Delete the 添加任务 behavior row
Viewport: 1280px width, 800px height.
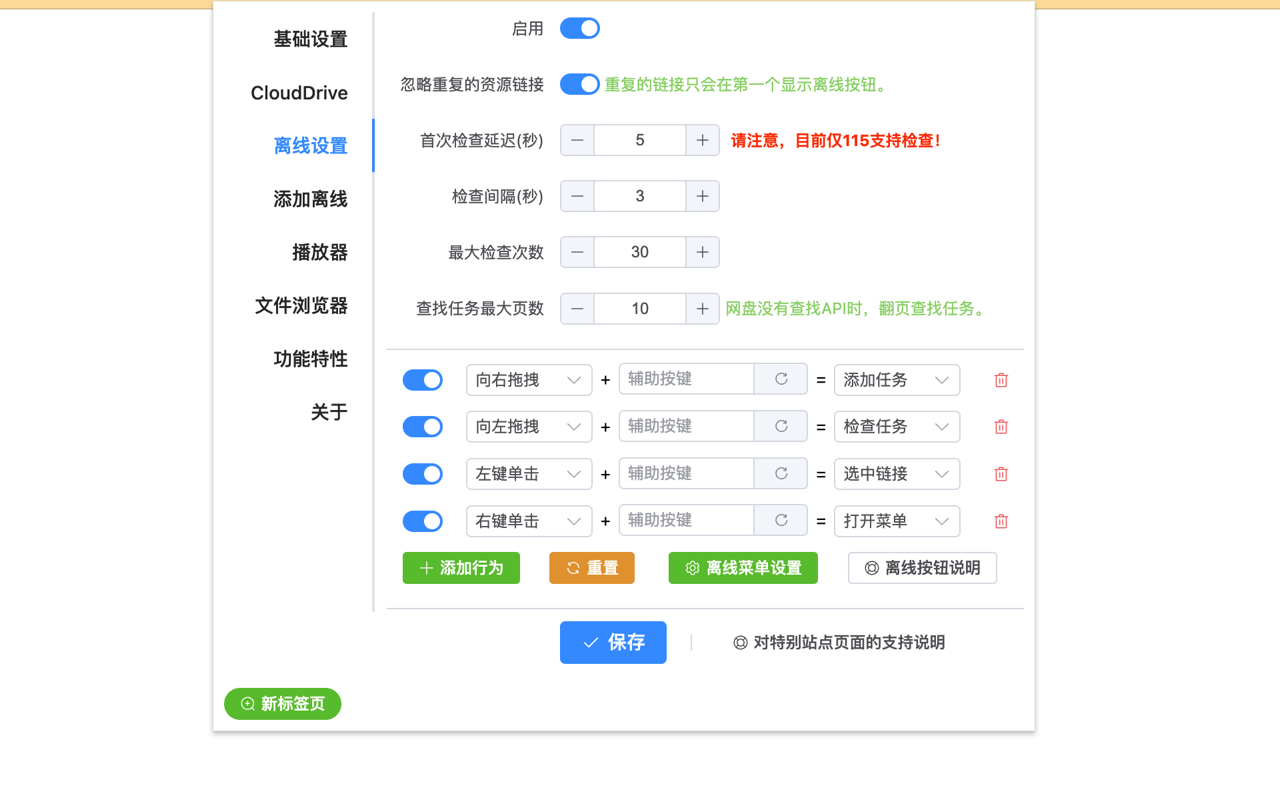click(x=1001, y=379)
